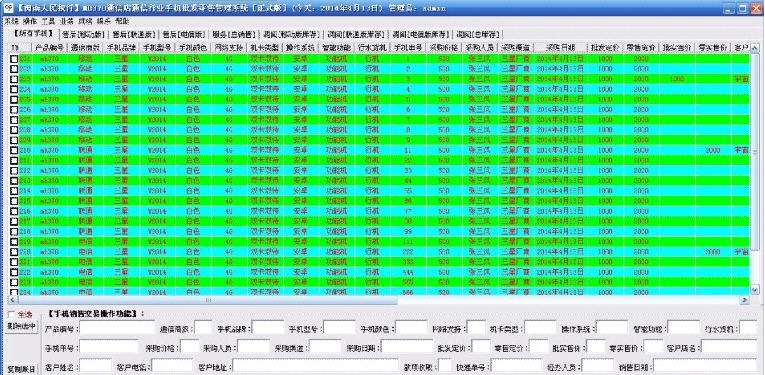
Task: Tick the checkbox for row 223
Action: point(14,282)
